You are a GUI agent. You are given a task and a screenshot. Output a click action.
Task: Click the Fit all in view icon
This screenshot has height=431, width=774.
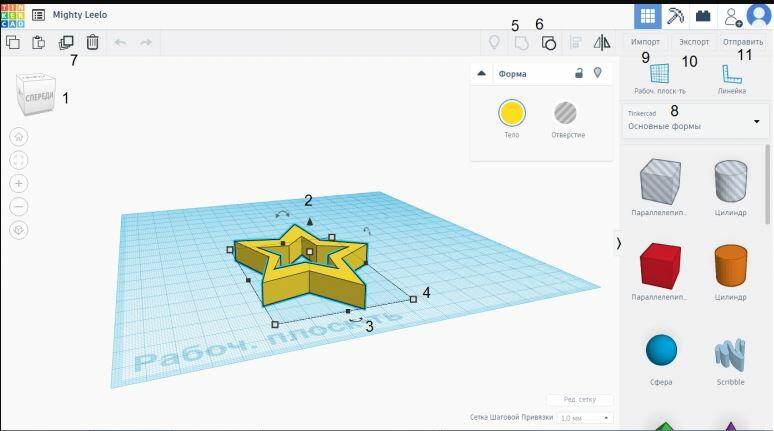pyautogui.click(x=19, y=160)
